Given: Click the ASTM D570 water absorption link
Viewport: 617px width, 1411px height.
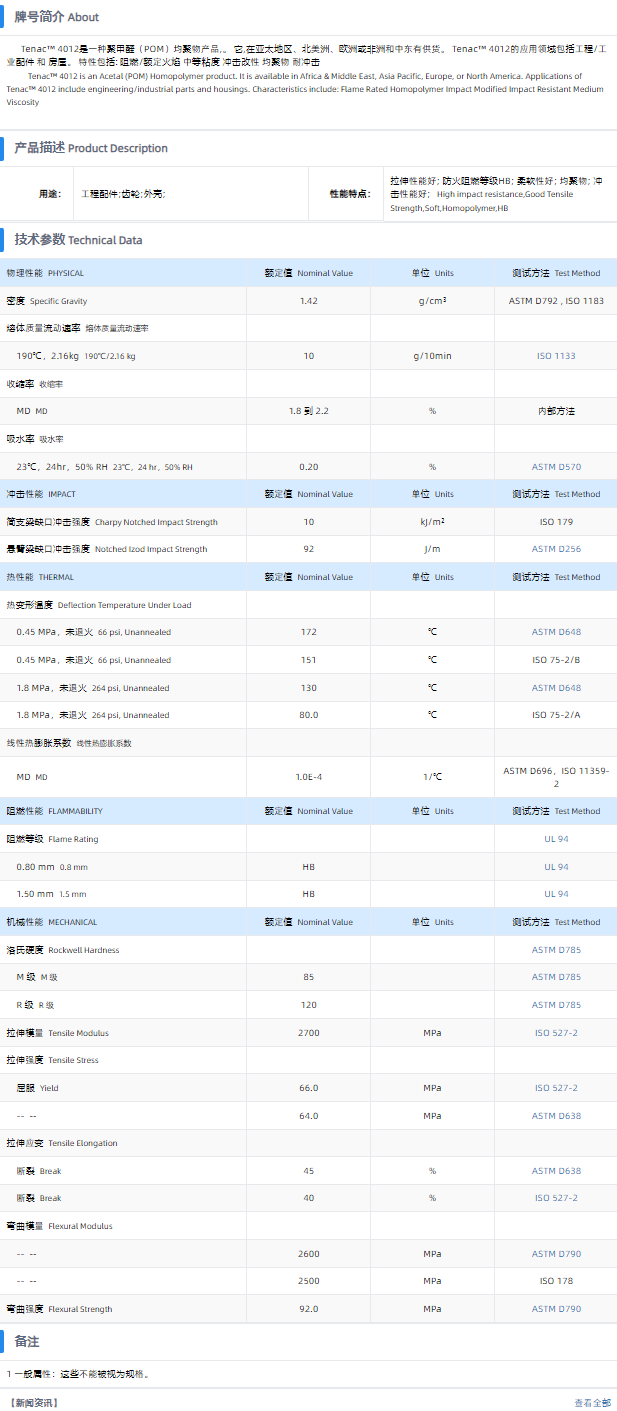Looking at the screenshot, I should [555, 467].
